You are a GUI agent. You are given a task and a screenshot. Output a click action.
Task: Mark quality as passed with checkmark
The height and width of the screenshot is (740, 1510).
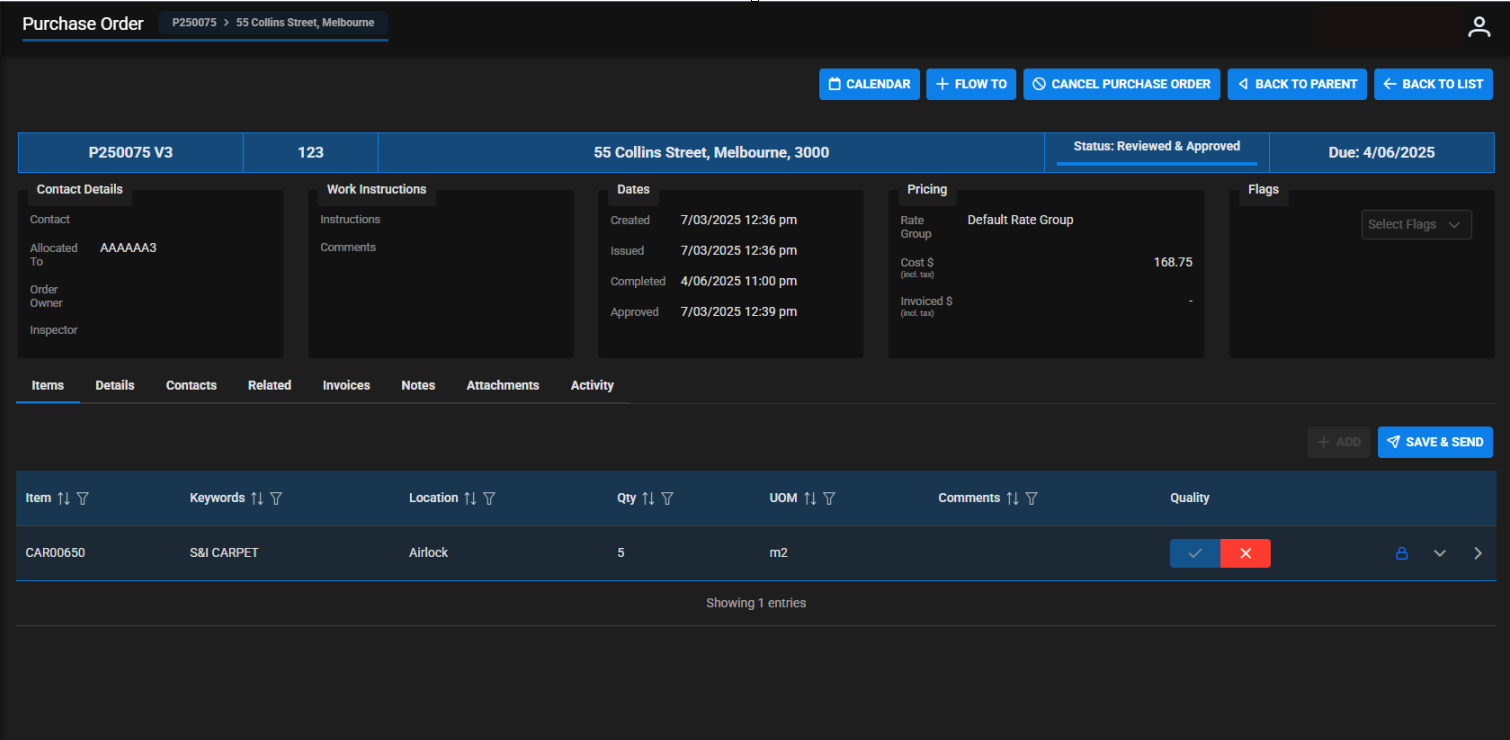click(1195, 553)
